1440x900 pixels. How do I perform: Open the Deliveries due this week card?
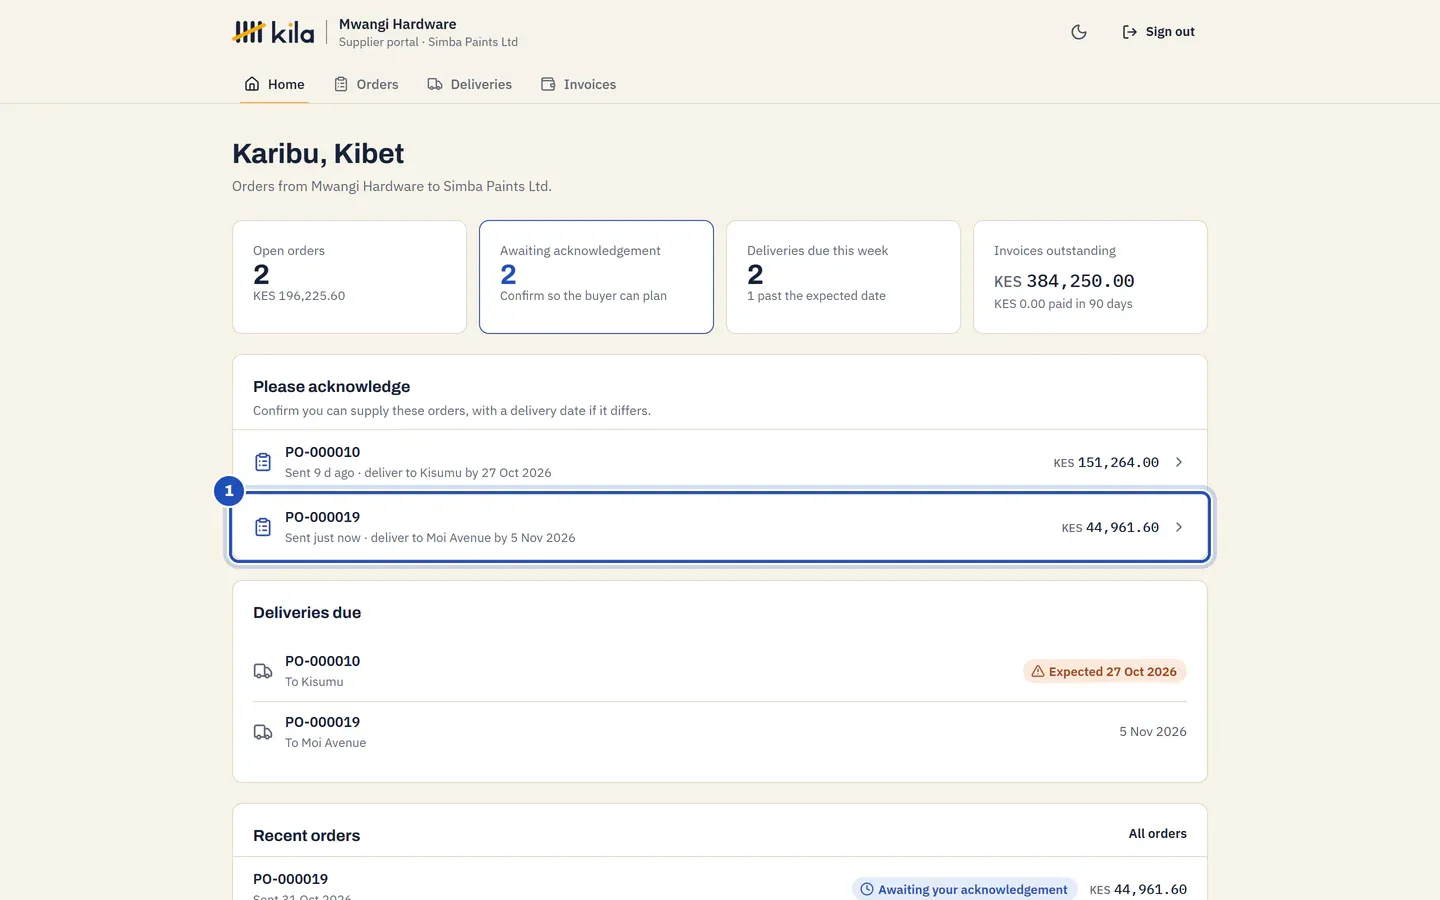[x=843, y=277]
